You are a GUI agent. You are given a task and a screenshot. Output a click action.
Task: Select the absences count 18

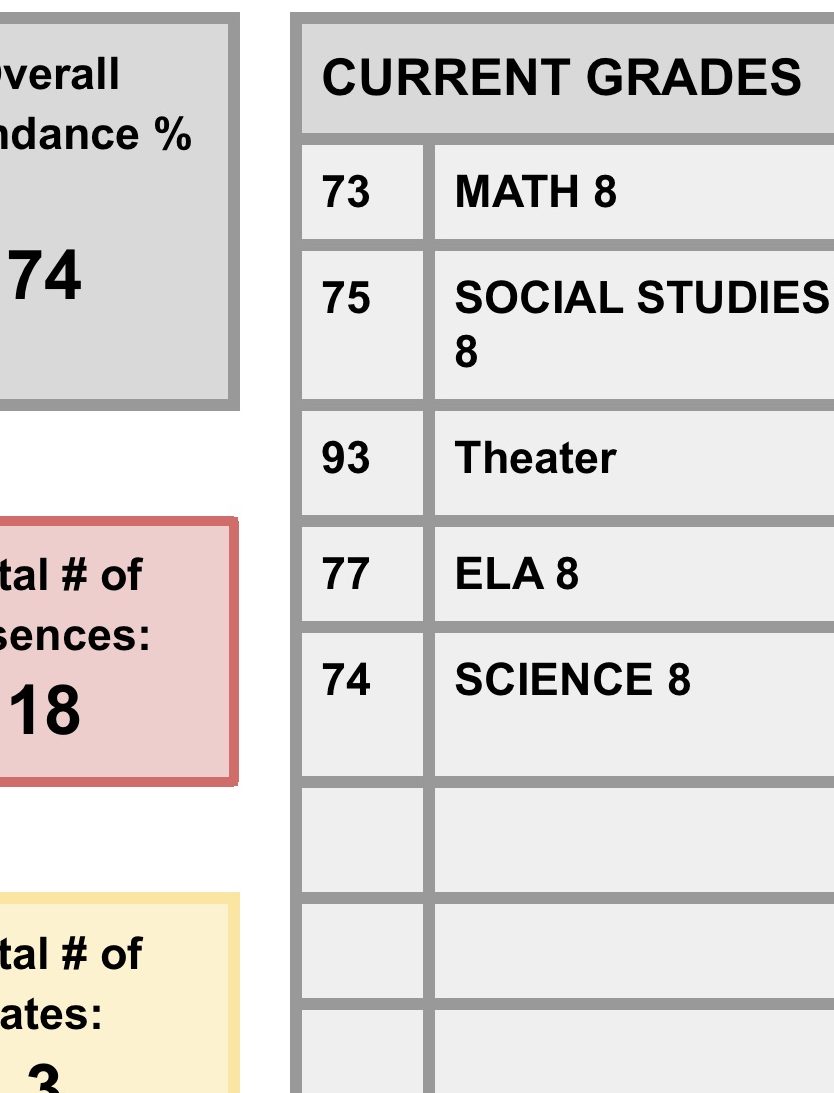tap(44, 710)
